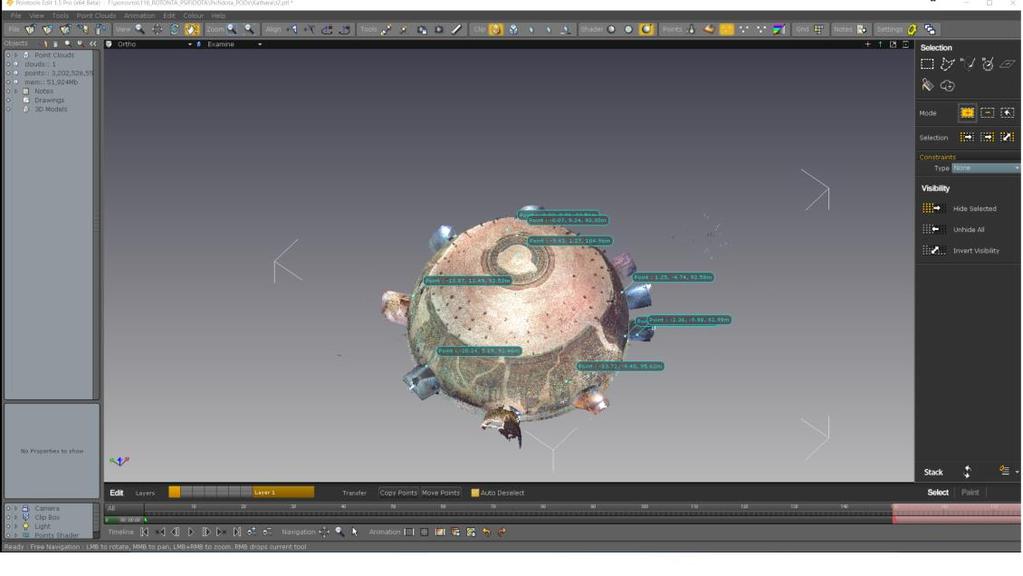1023x576 pixels.
Task: Select the first orange layer swatch
Action: click(x=174, y=492)
